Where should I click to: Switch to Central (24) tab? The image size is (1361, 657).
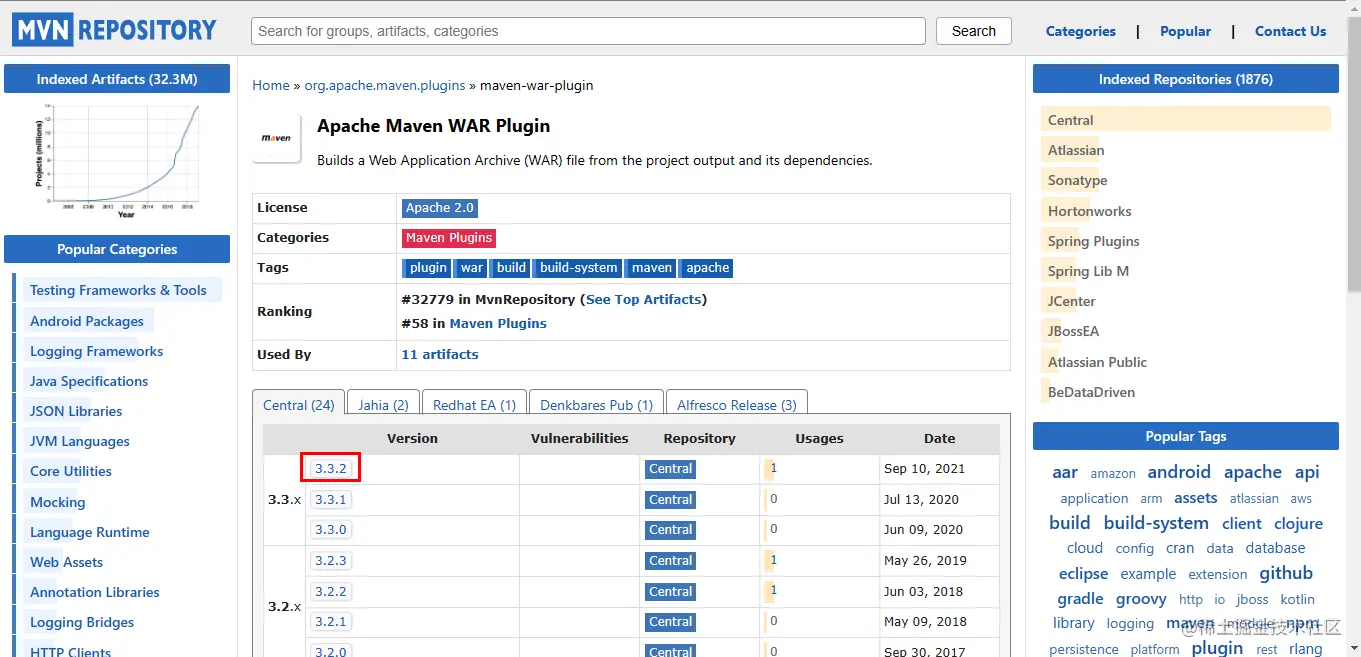click(x=299, y=402)
